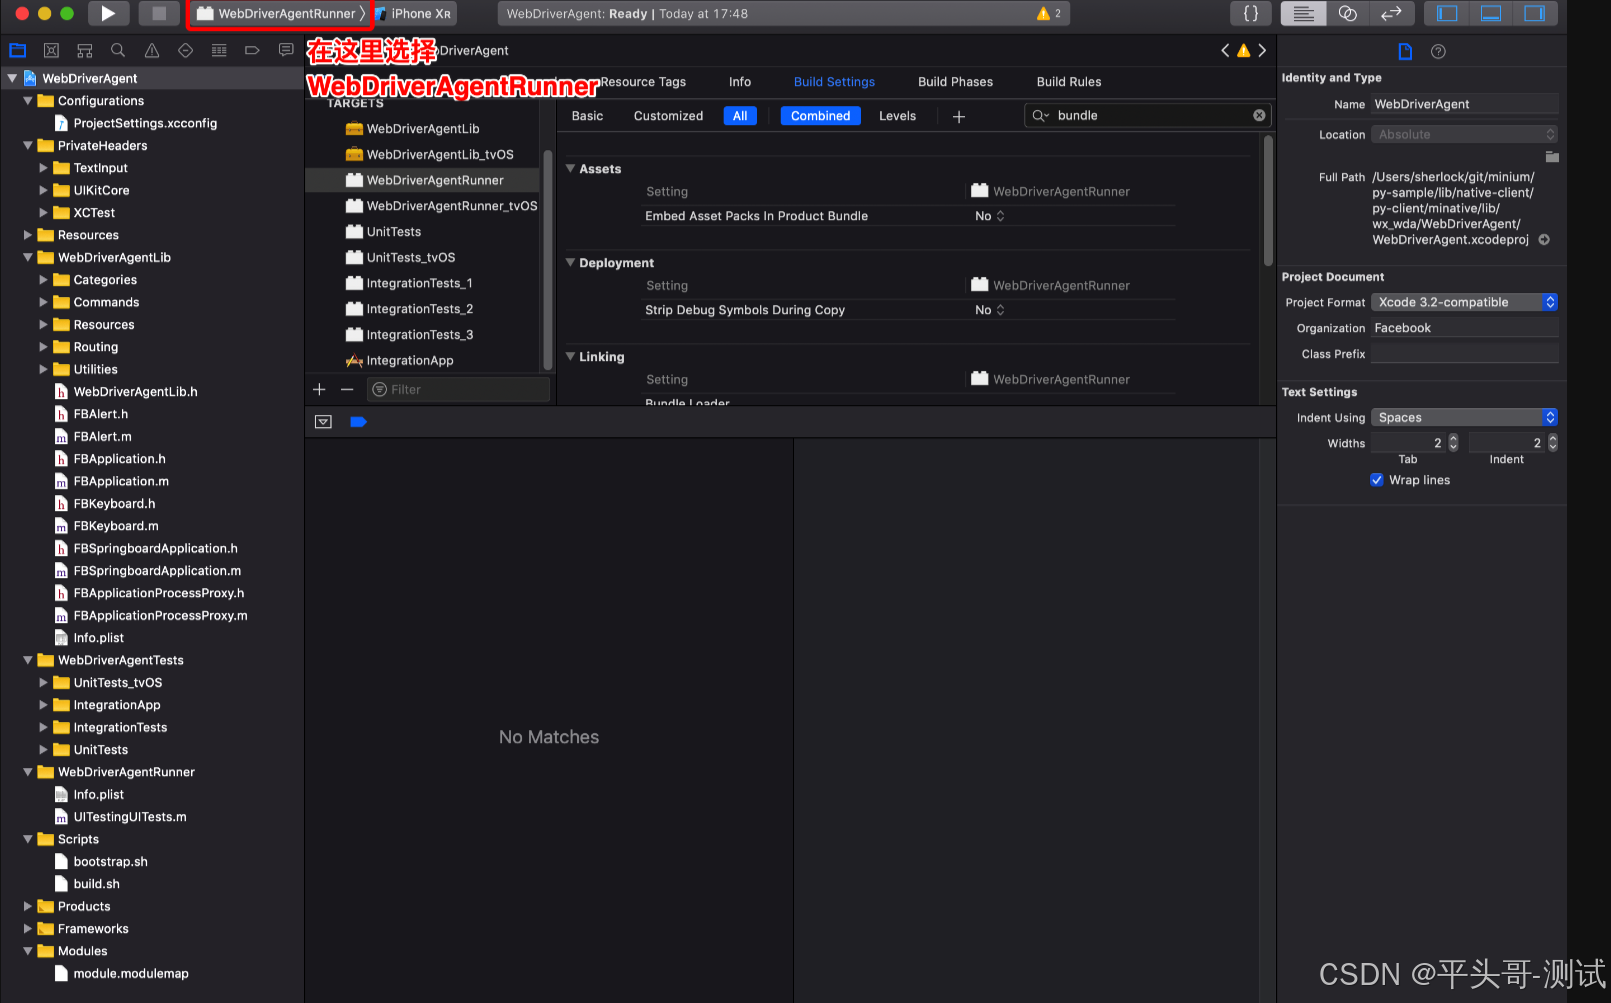Viewport: 1611px width, 1003px height.
Task: Open the Build Rules tab
Action: (x=1068, y=82)
